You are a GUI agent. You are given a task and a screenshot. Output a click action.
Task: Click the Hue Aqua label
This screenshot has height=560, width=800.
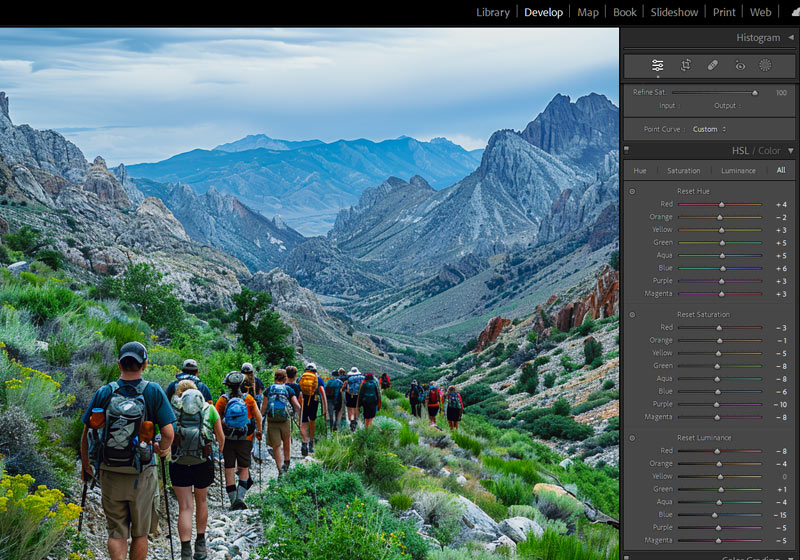(x=664, y=255)
